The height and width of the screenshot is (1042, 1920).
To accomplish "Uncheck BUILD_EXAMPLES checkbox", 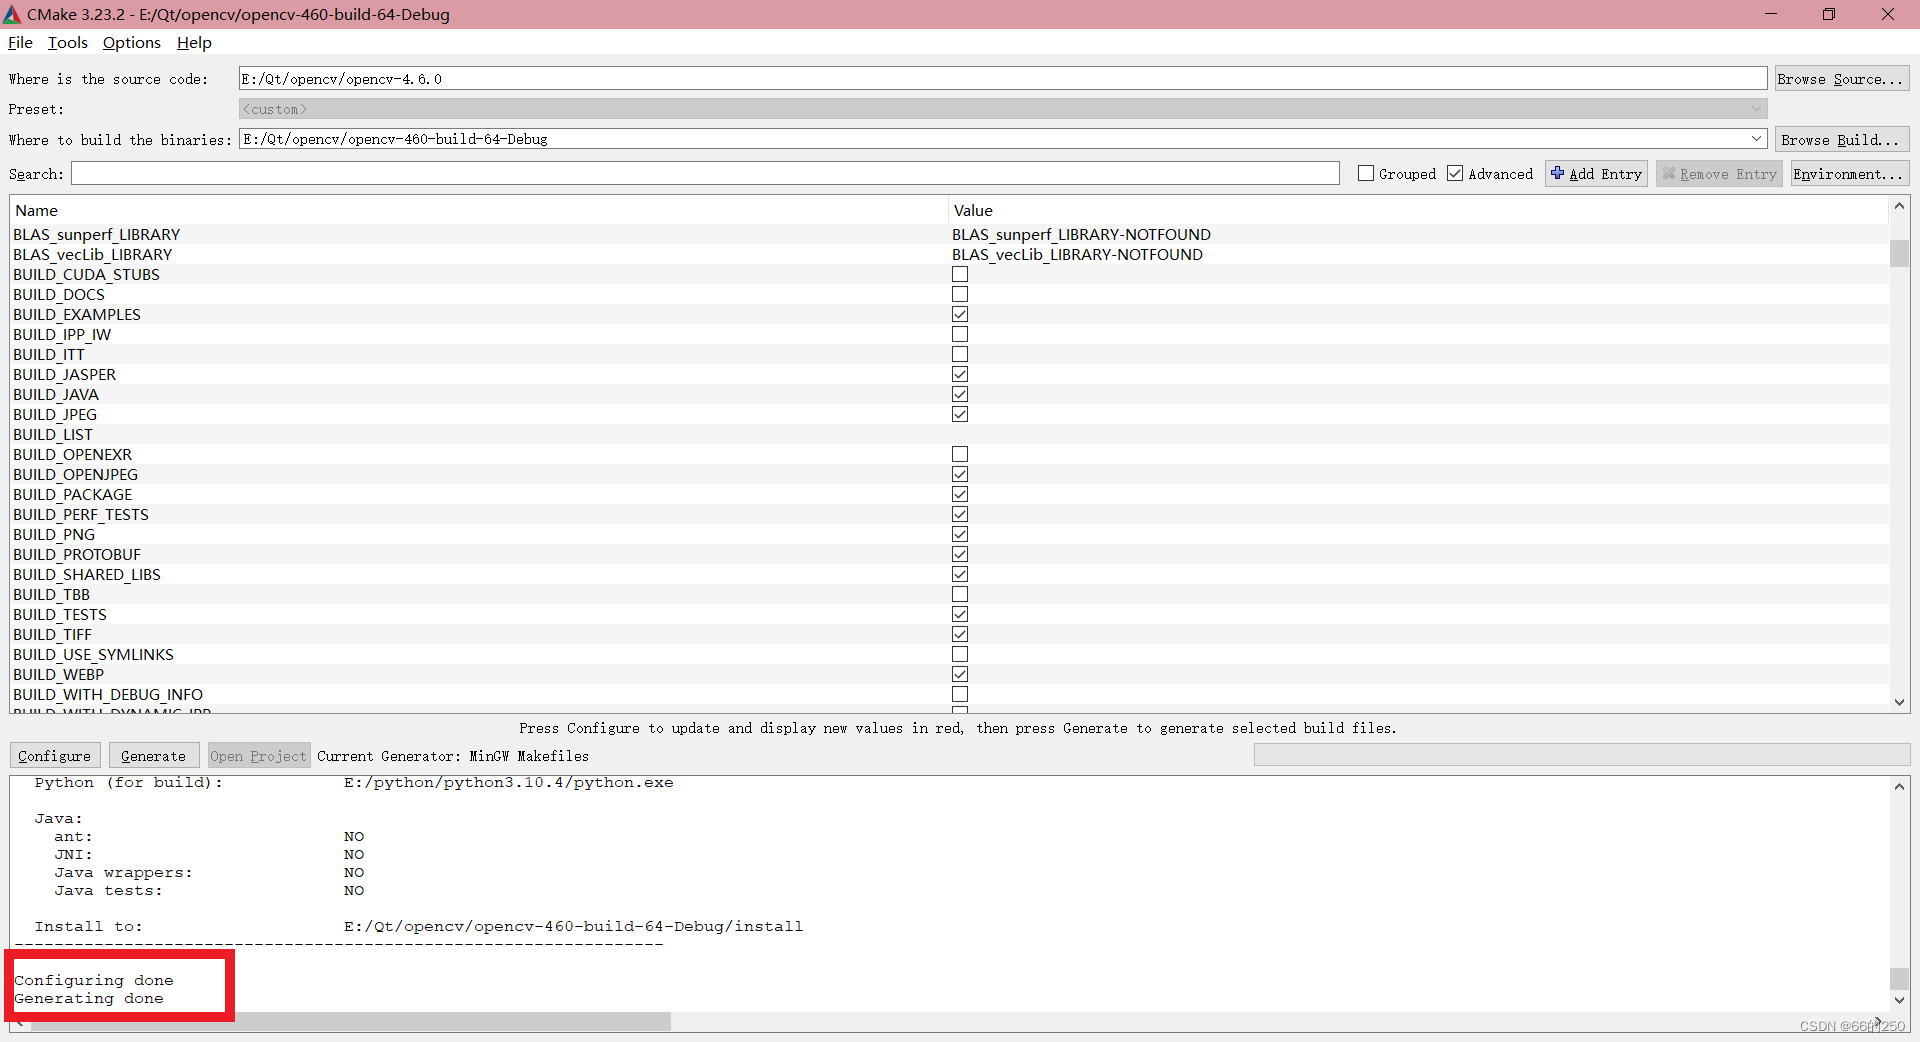I will click(960, 314).
